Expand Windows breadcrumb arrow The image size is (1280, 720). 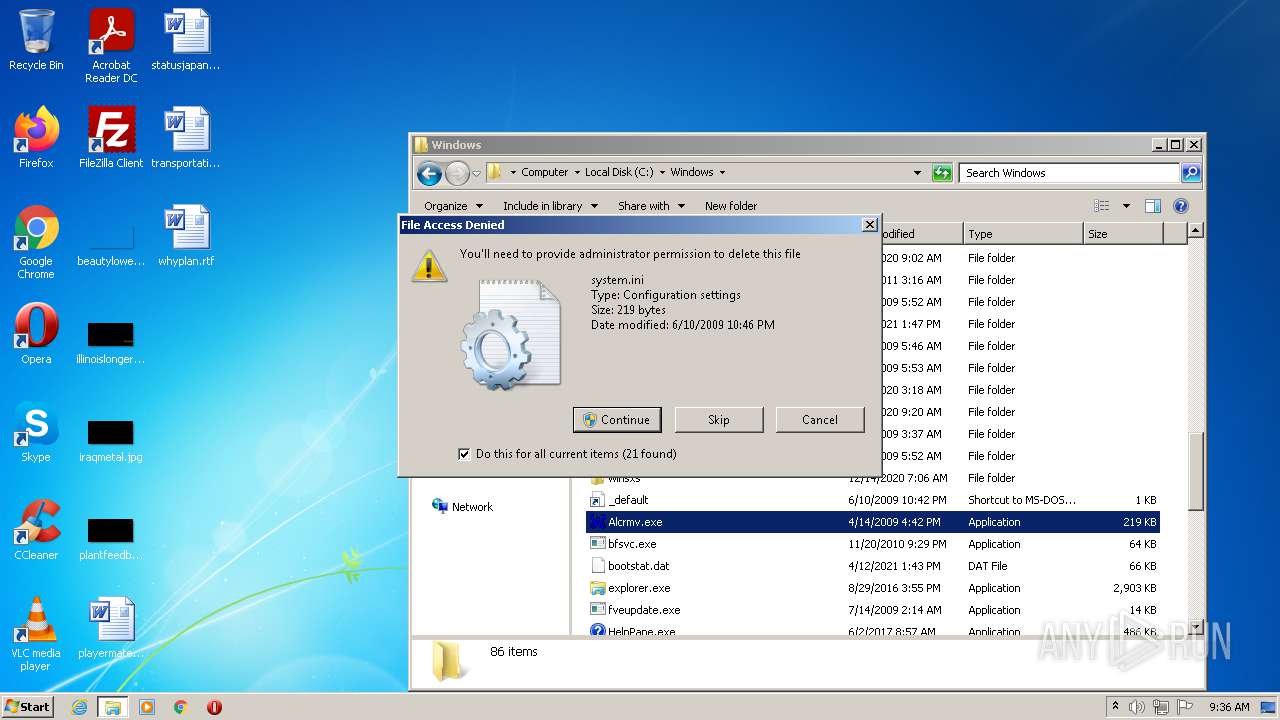(722, 173)
